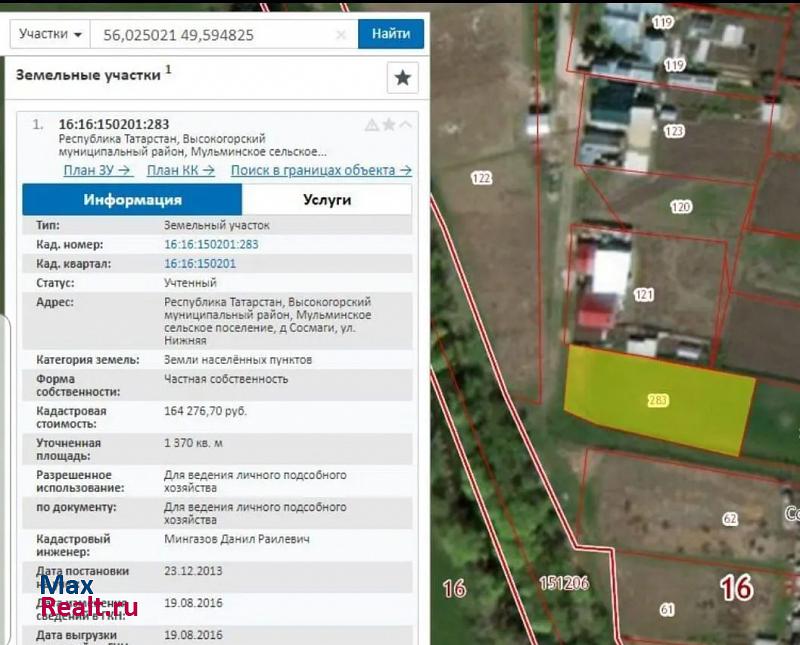Screen dimensions: 800x645
Task: Click the warning triangle icon on the result
Action: tap(371, 125)
